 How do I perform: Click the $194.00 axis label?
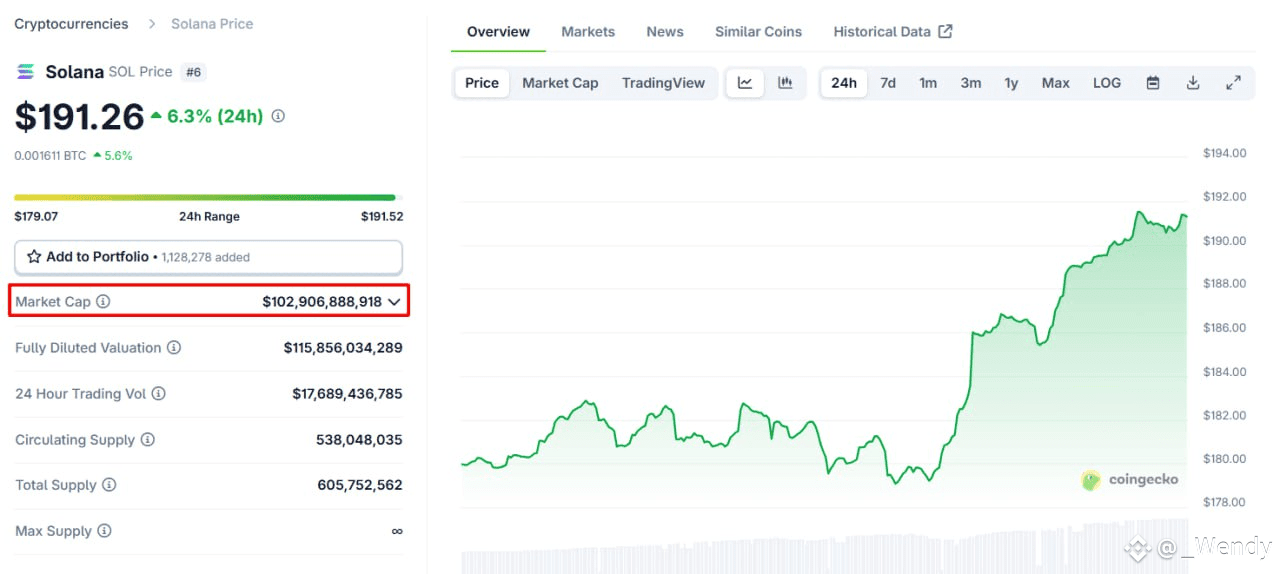(1224, 153)
